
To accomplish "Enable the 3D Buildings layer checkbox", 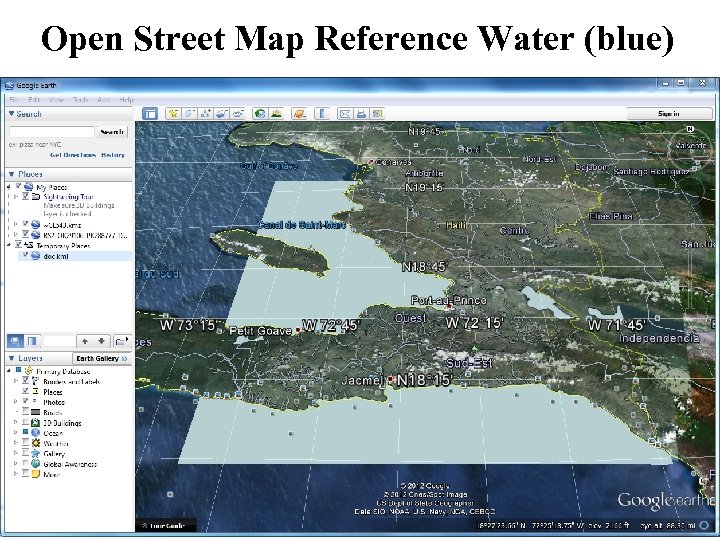I will 25,422.
